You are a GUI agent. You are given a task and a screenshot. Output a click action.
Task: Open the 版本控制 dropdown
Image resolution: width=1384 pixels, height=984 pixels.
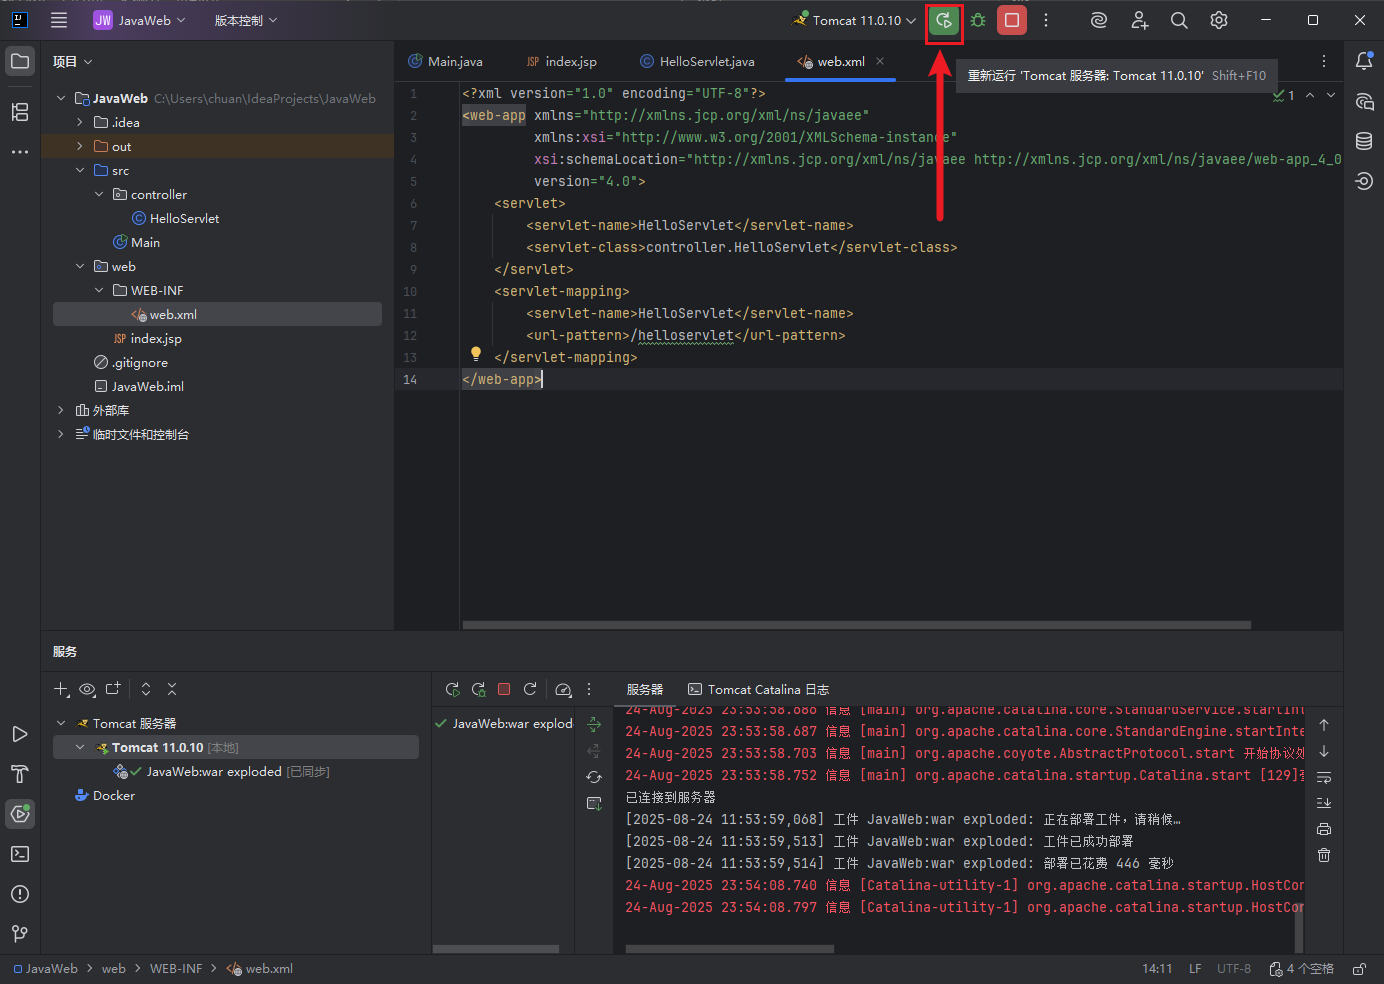[246, 20]
